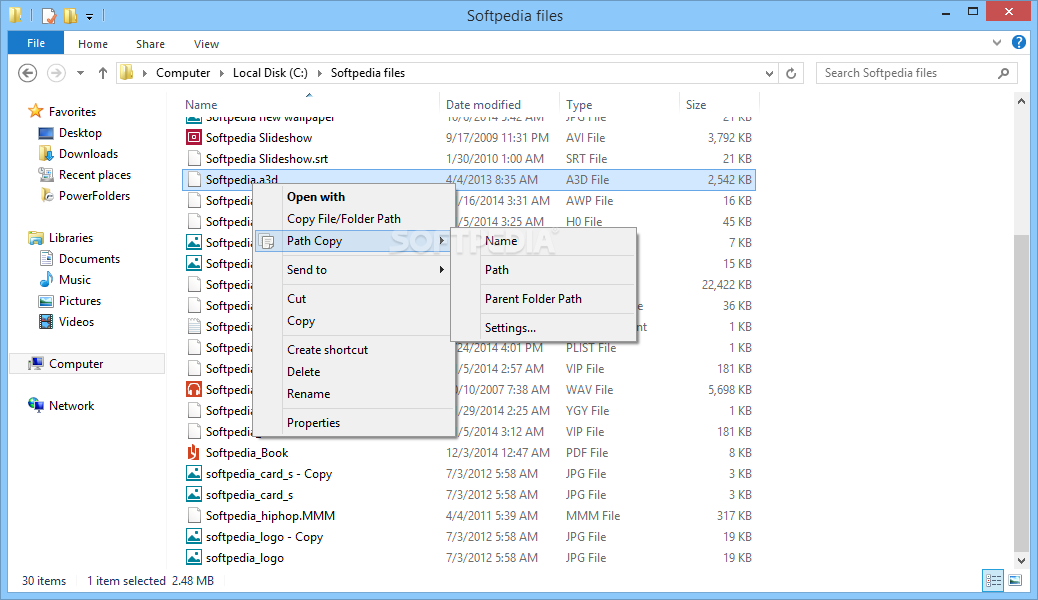Click the Path Copy menu icon
Screen dimensions: 1038x600
click(267, 242)
